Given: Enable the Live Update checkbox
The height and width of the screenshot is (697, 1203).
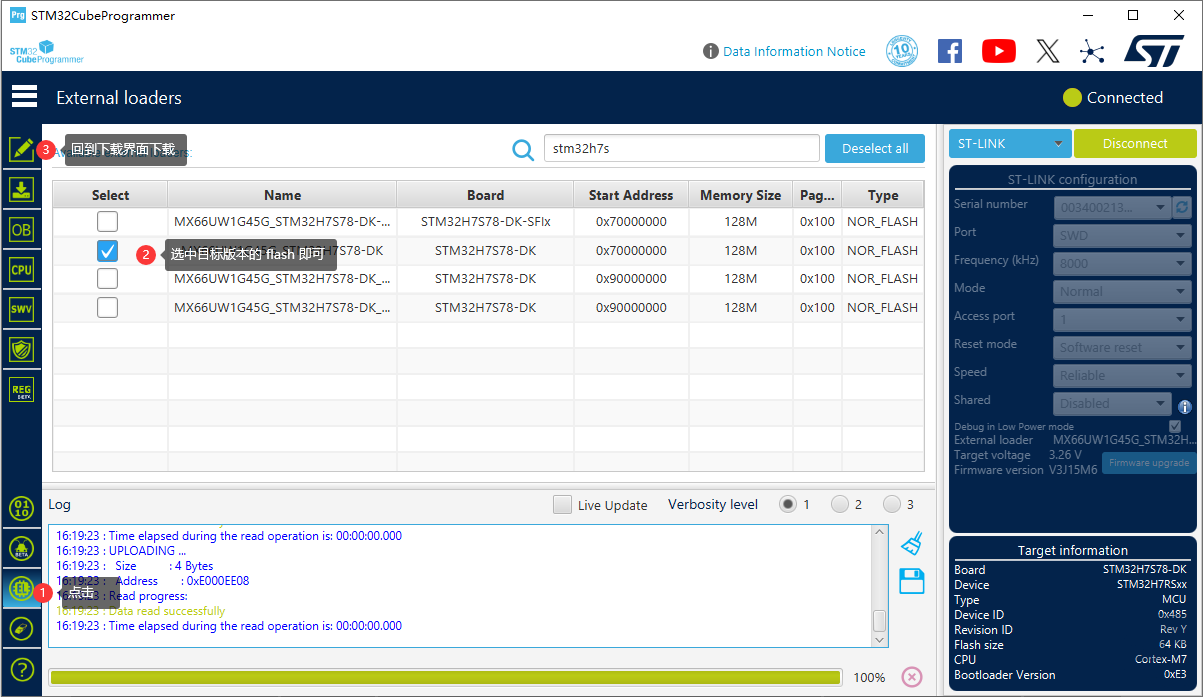Looking at the screenshot, I should [563, 505].
